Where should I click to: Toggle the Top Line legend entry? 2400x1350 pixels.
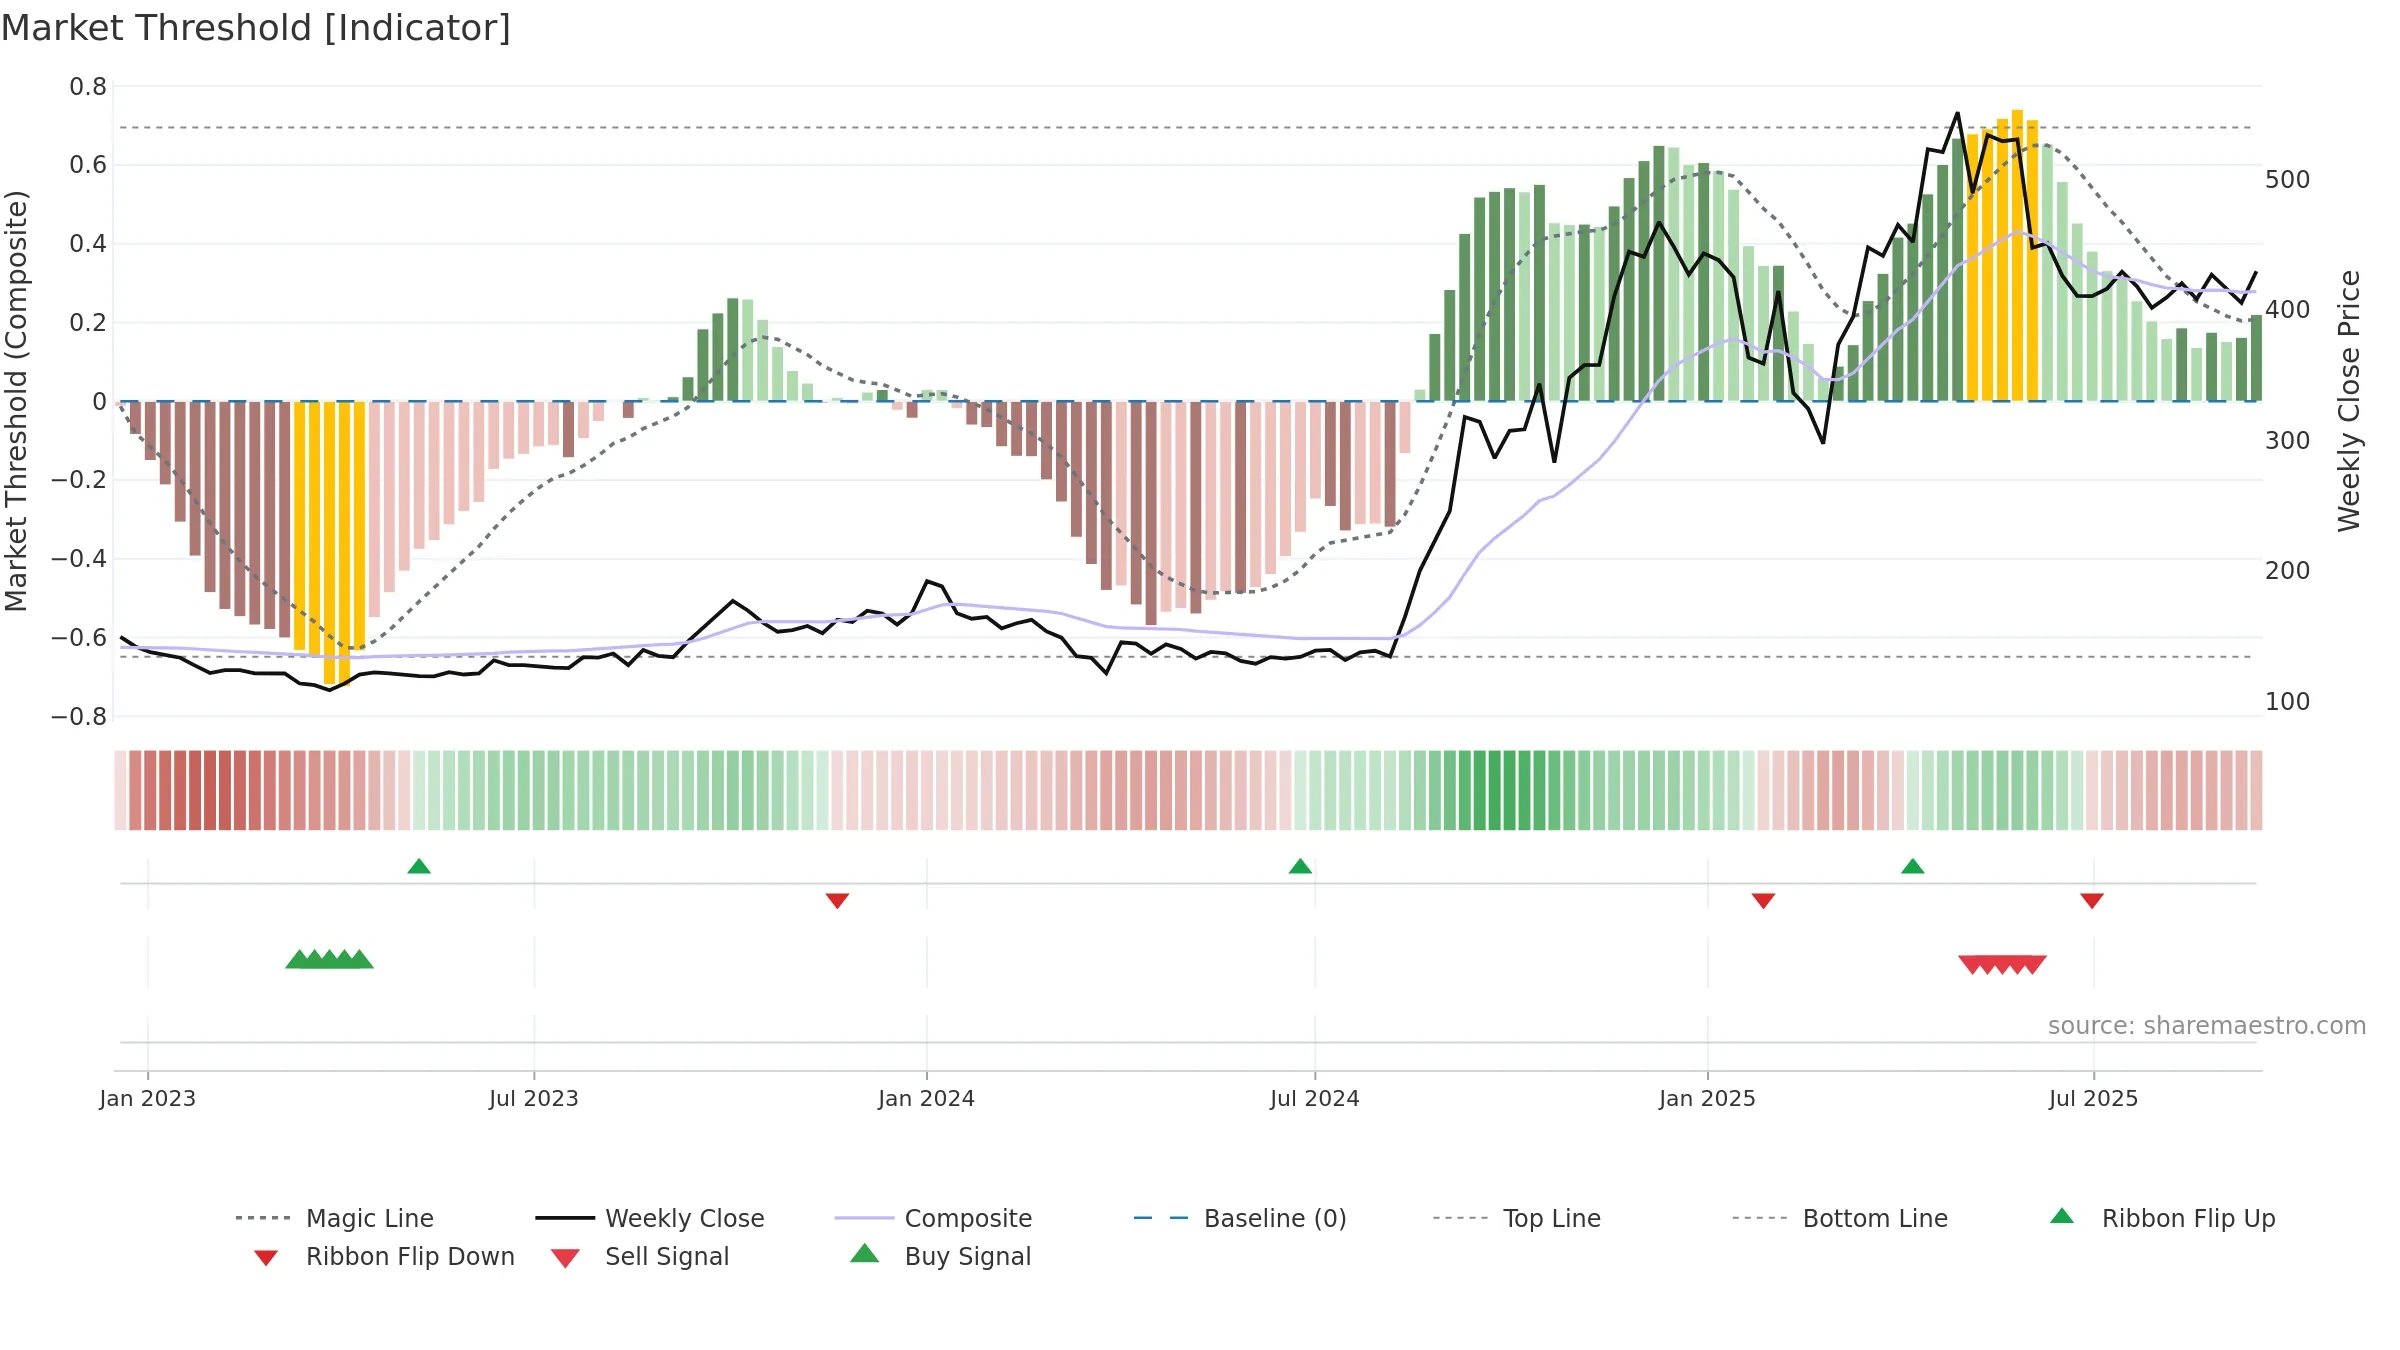click(1516, 1218)
